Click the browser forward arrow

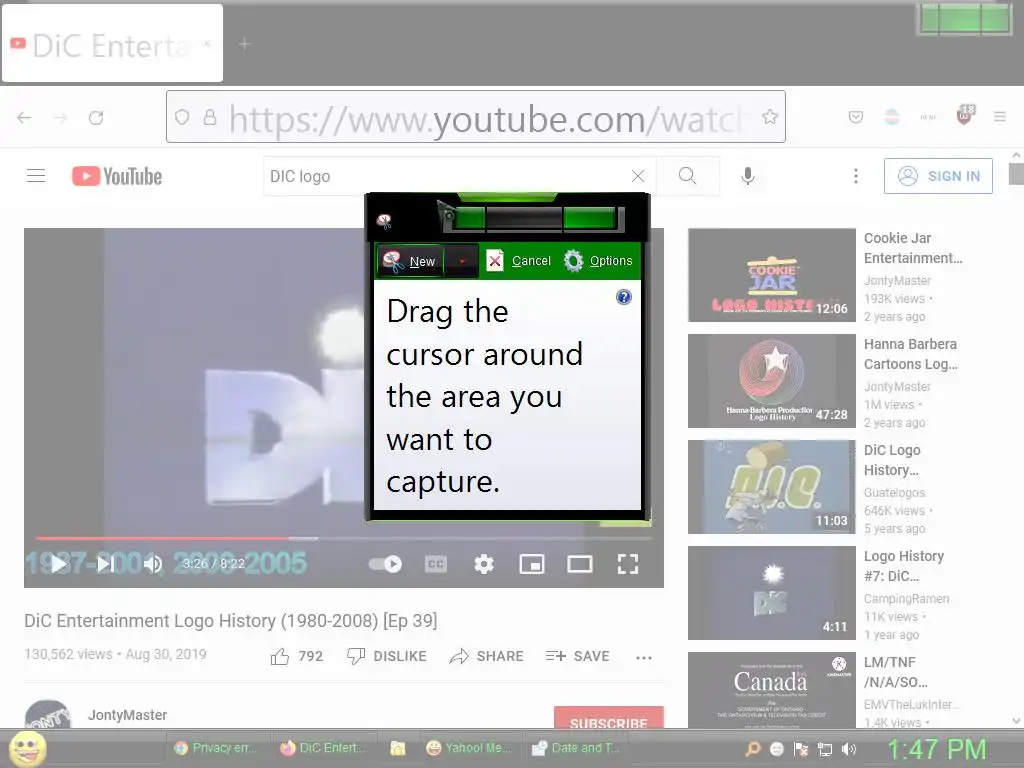[x=60, y=118]
